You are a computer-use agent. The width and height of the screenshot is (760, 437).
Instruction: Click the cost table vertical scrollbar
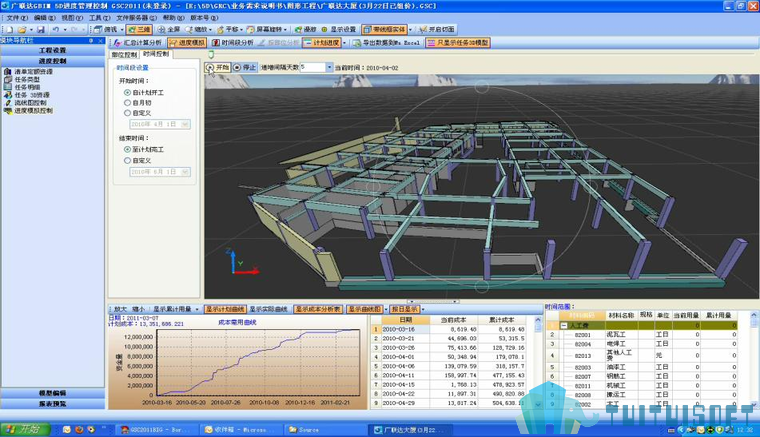pyautogui.click(x=538, y=362)
